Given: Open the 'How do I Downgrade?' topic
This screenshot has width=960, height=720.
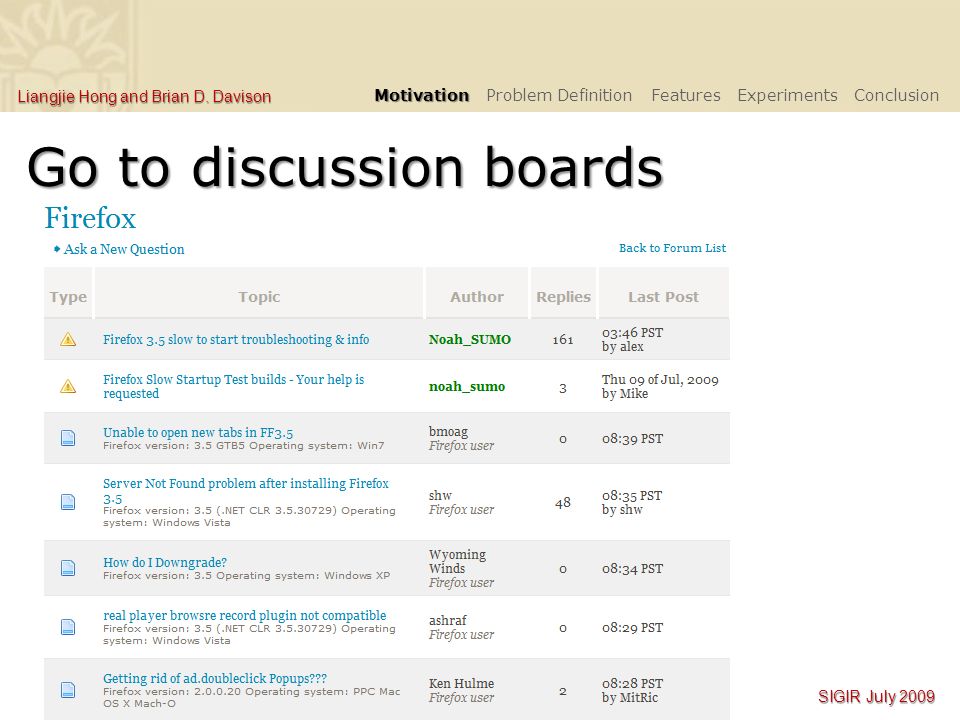Looking at the screenshot, I should [165, 562].
